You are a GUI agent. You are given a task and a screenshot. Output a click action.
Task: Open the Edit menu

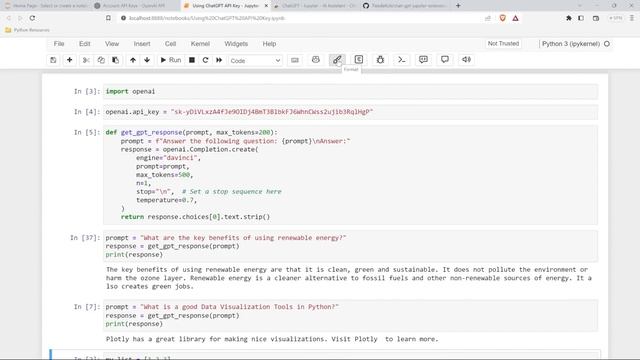pyautogui.click(x=84, y=44)
